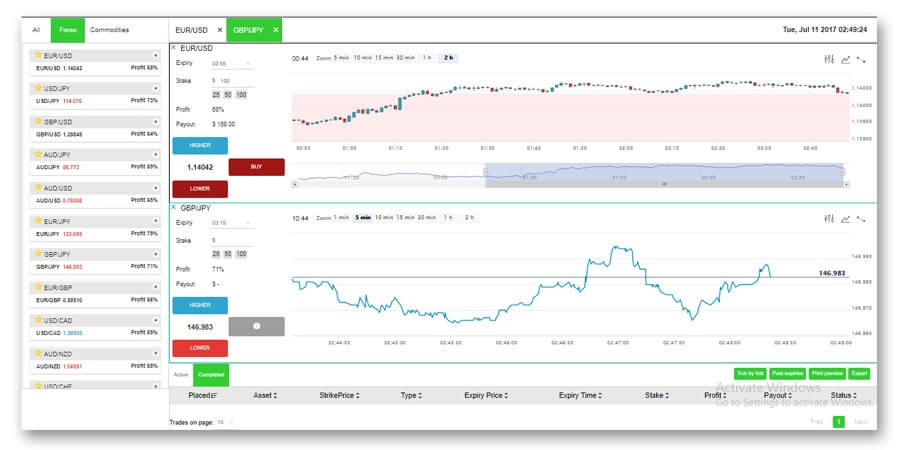
Task: Switch to the Commodities tab
Action: coord(109,30)
